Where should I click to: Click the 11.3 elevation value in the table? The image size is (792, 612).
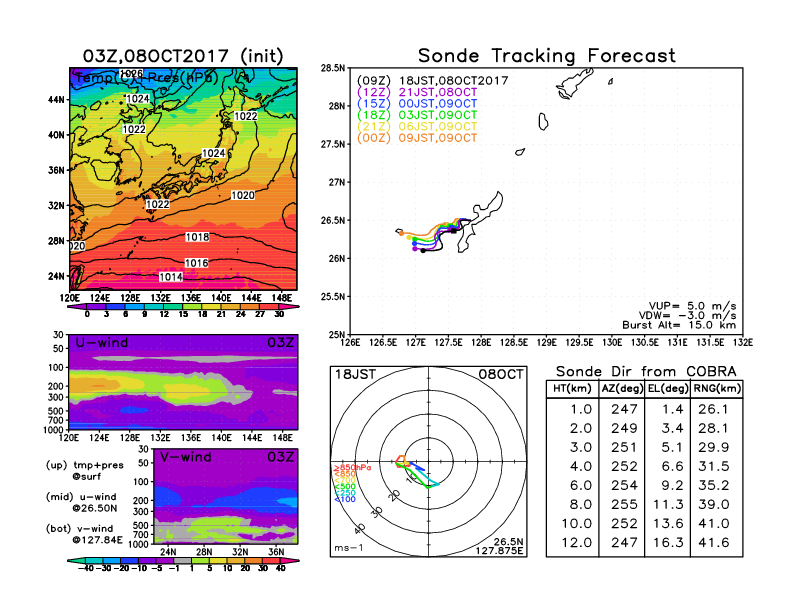point(668,505)
